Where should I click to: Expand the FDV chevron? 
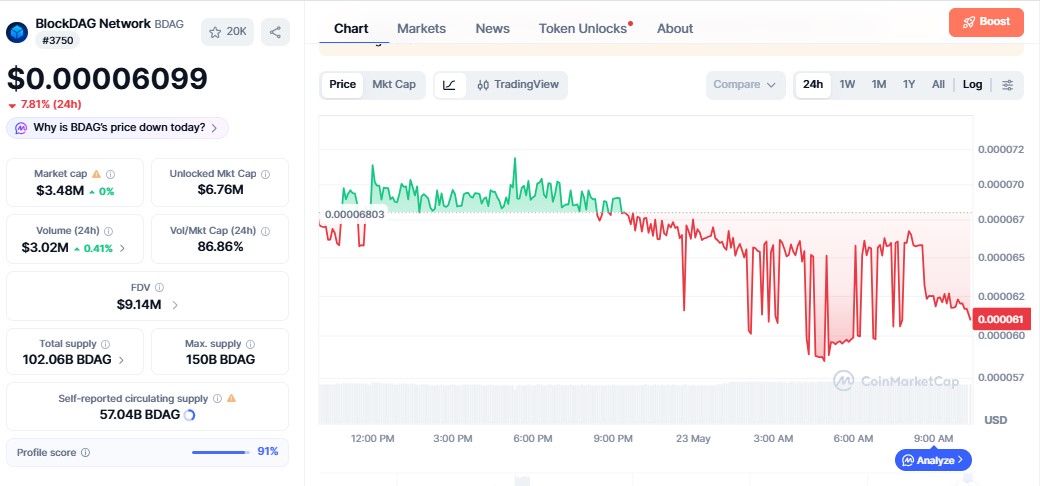(x=175, y=305)
